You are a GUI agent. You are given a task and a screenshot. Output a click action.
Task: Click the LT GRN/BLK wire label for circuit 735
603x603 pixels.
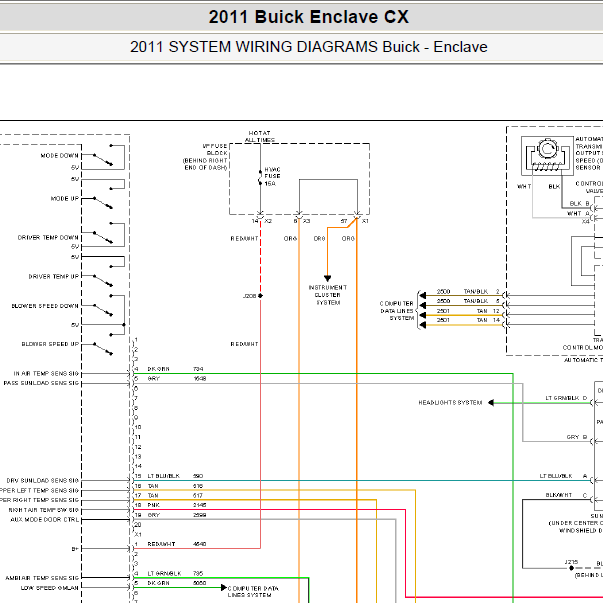[164, 573]
